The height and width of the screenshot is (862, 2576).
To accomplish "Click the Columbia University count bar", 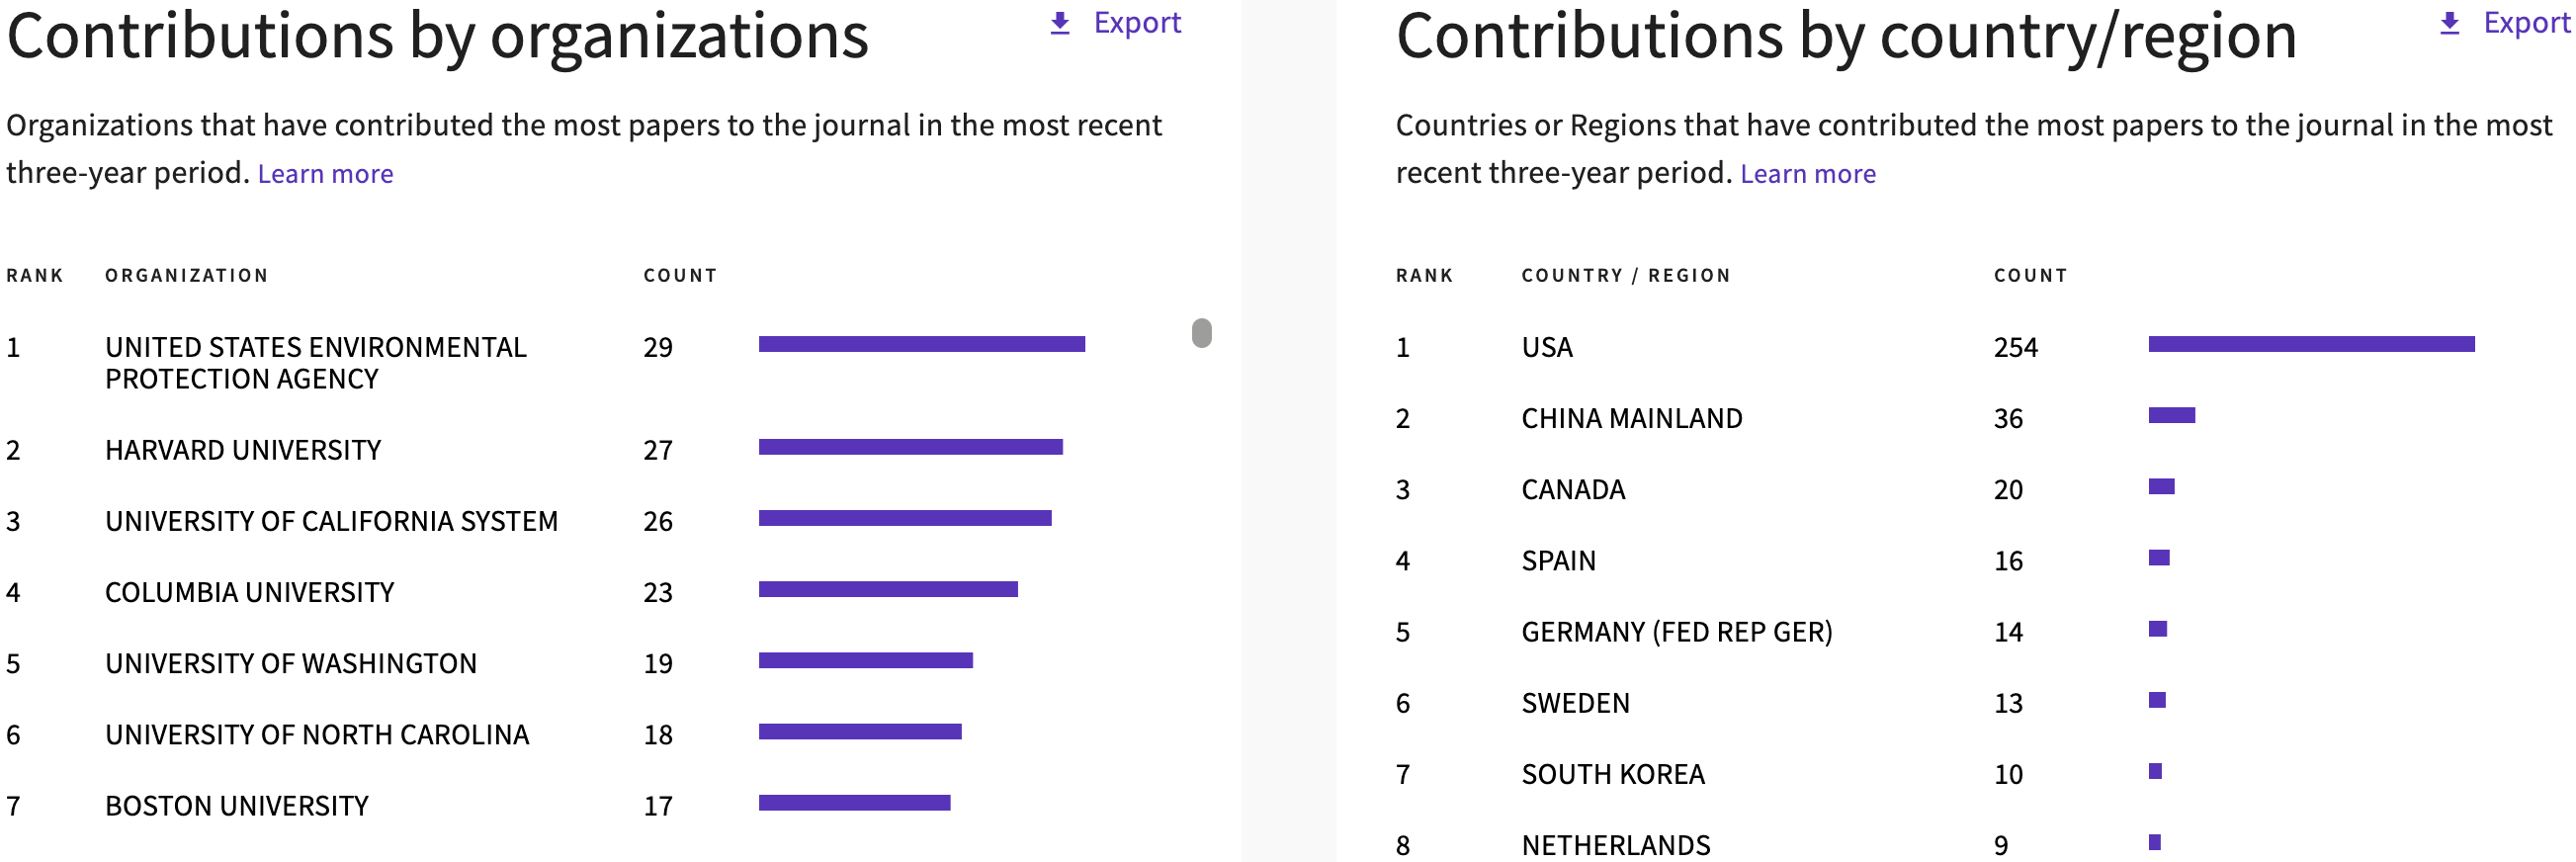I will pos(887,590).
